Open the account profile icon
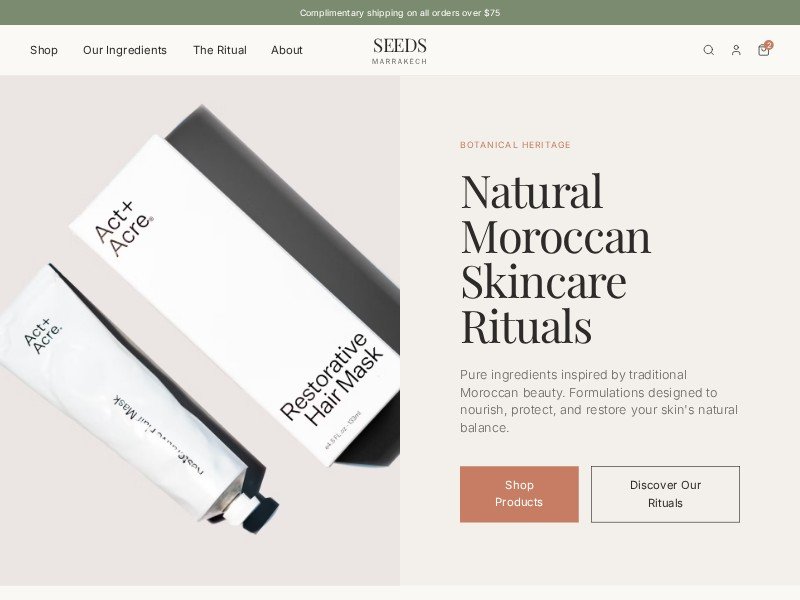 point(736,50)
